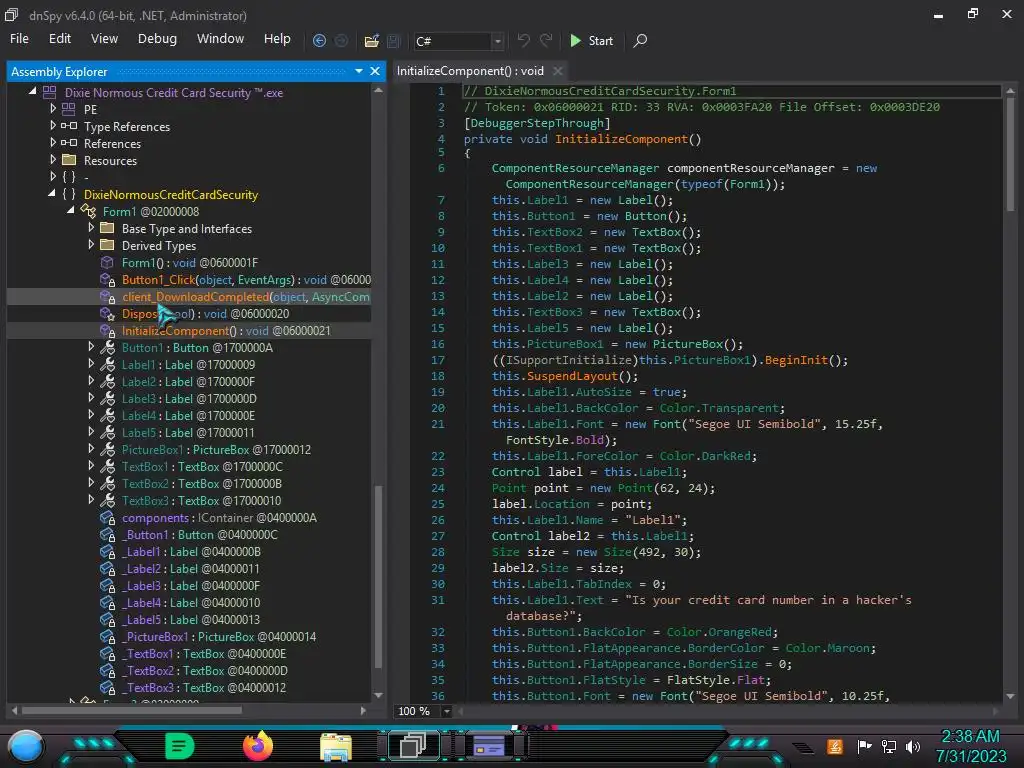Click the Undo toolbar icon
Image resolution: width=1024 pixels, height=768 pixels.
[523, 40]
